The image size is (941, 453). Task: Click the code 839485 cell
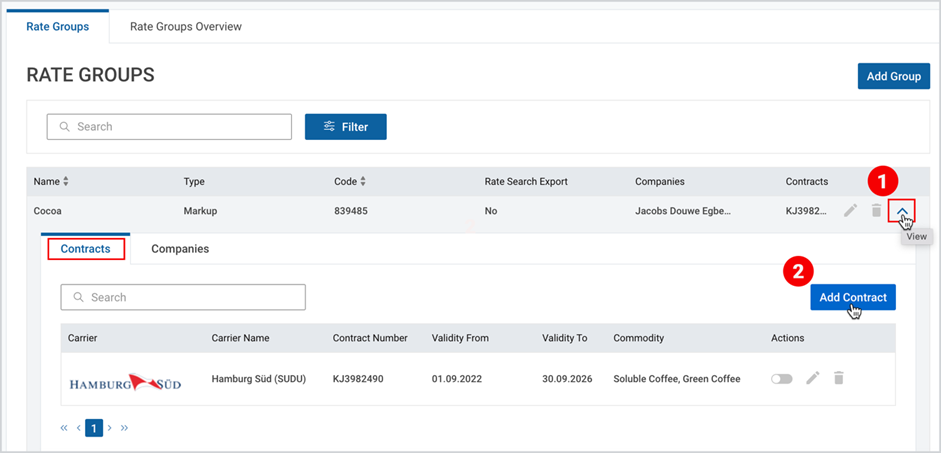(x=349, y=211)
